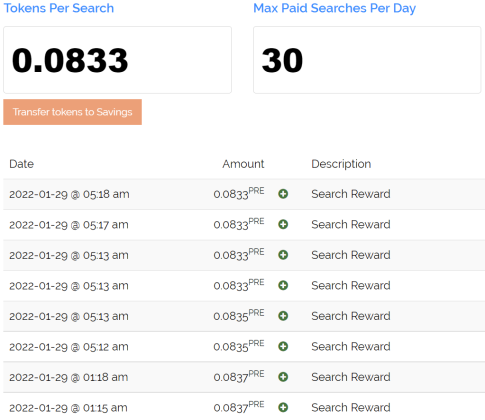The height and width of the screenshot is (420, 485).
Task: Select the 2022-01-29 @ 05:18 am row date
Action: pyautogui.click(x=69, y=194)
